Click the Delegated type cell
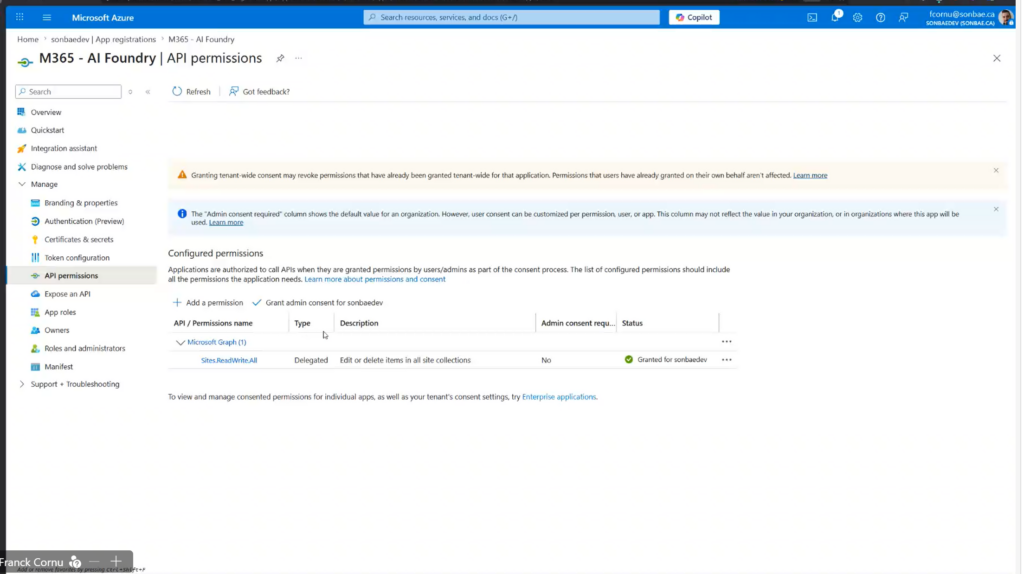Screen dimensions: 1024x574 pyautogui.click(x=311, y=360)
